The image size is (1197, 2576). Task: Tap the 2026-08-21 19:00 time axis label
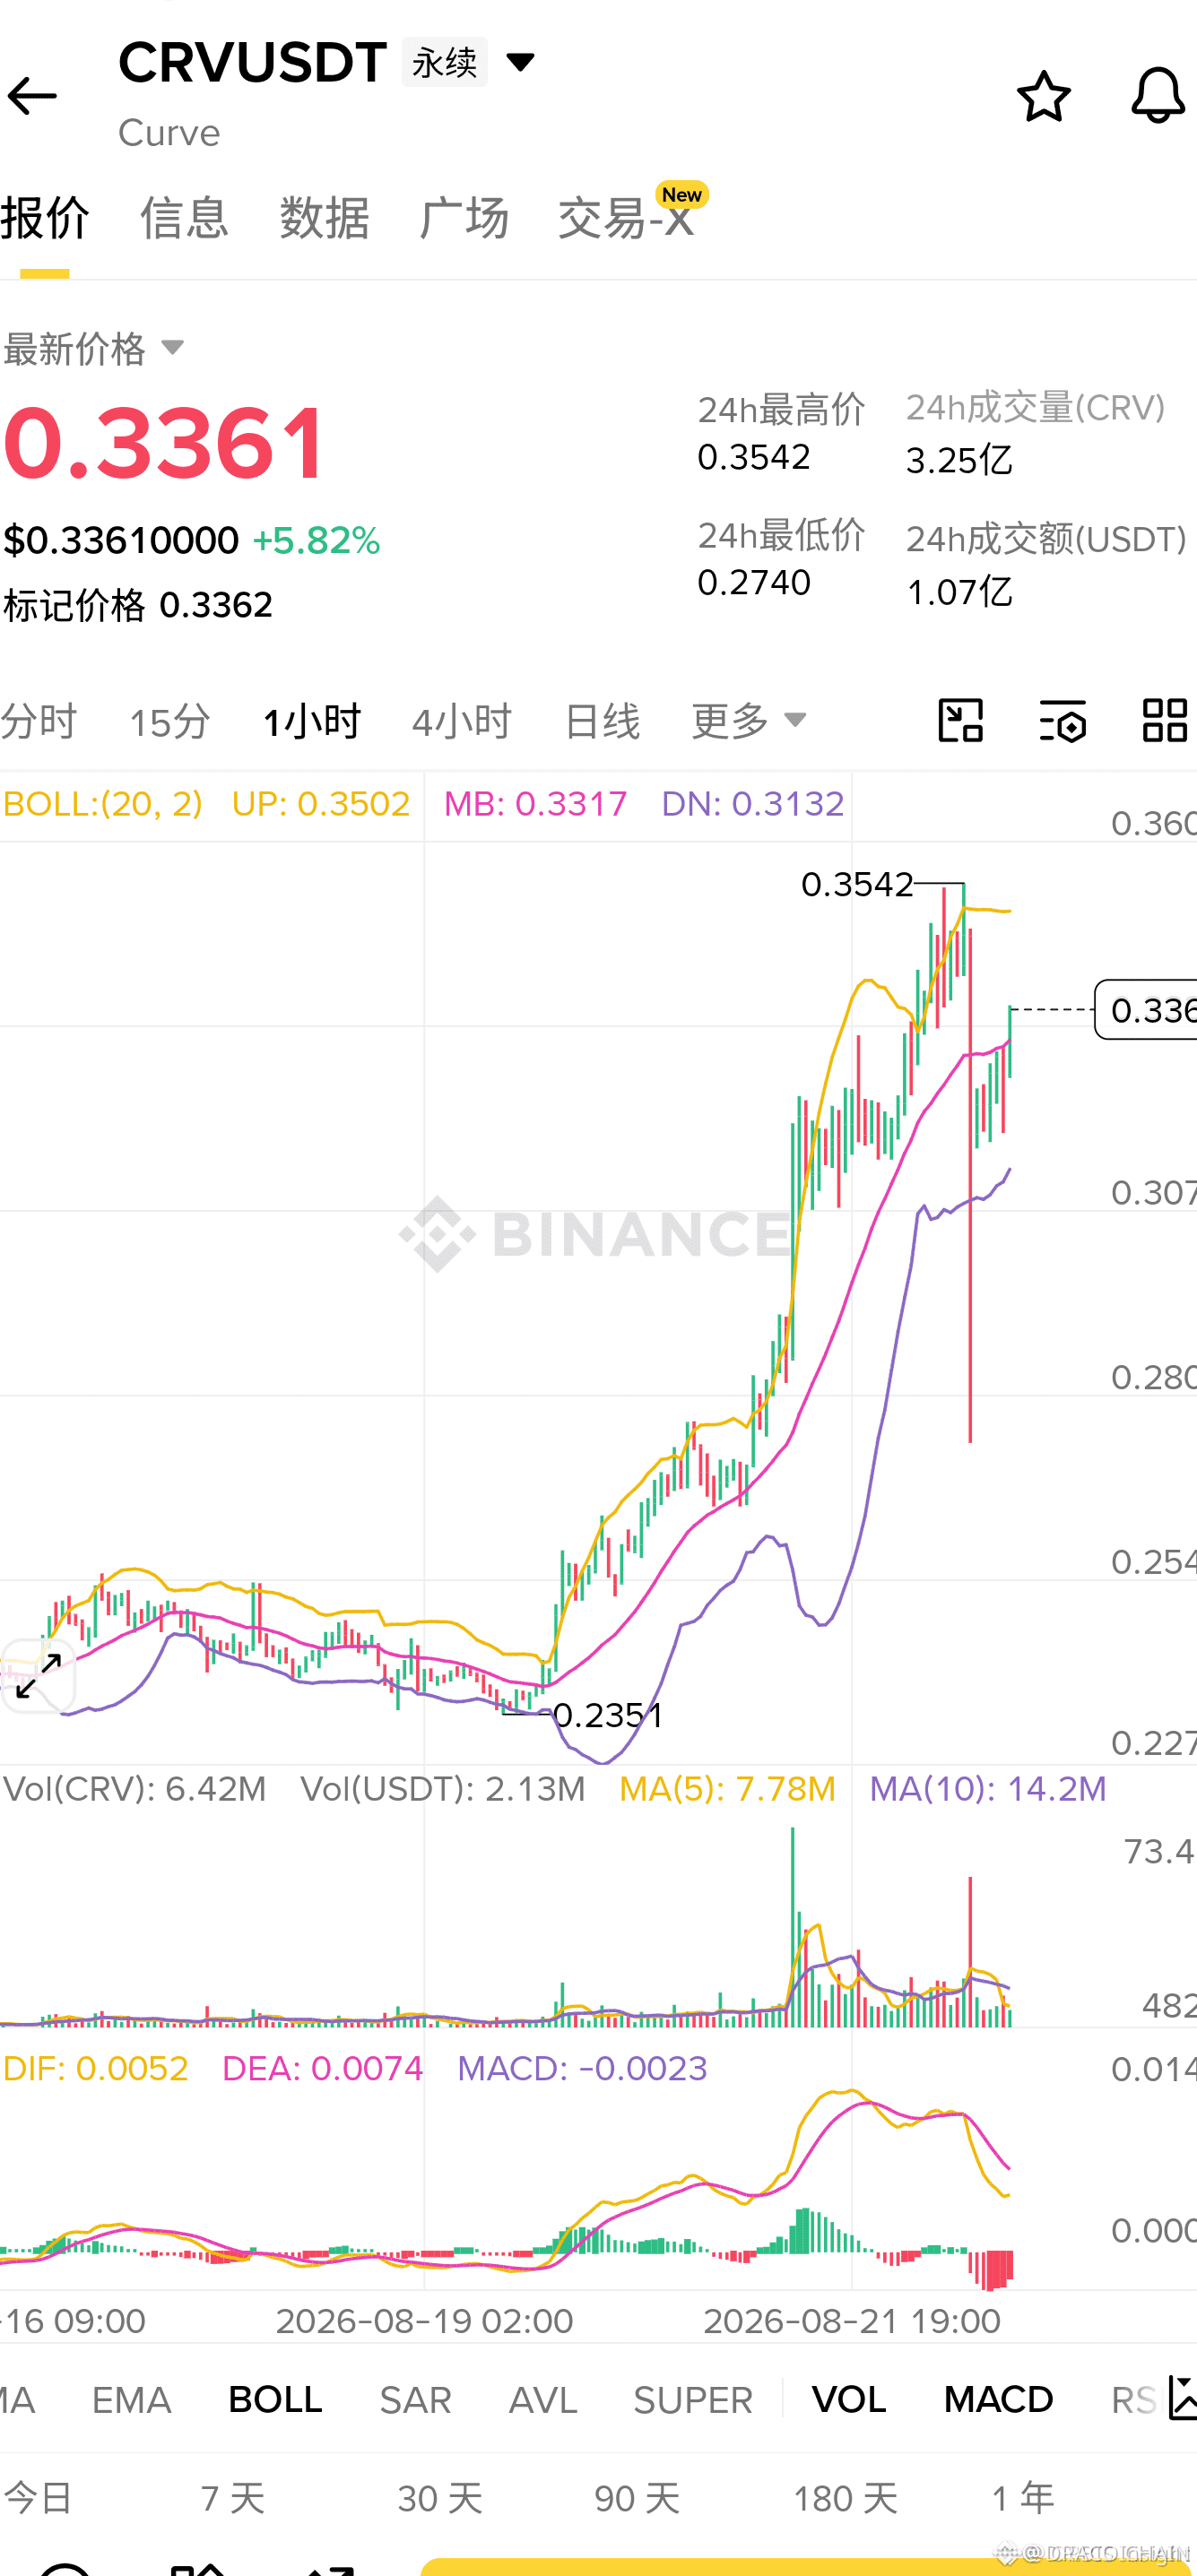851,2321
